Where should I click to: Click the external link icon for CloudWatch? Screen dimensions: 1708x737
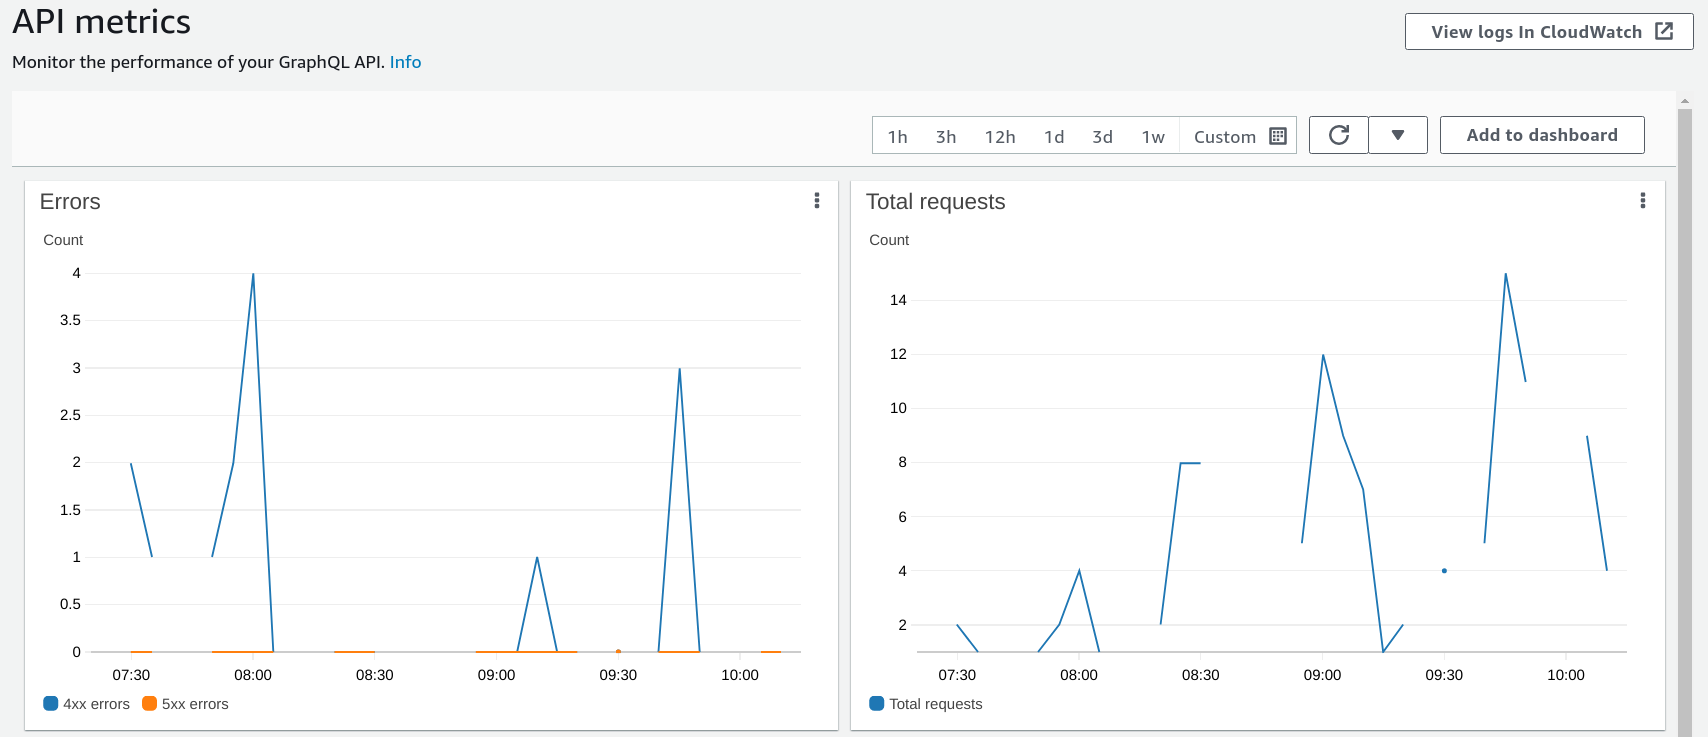click(x=1664, y=31)
